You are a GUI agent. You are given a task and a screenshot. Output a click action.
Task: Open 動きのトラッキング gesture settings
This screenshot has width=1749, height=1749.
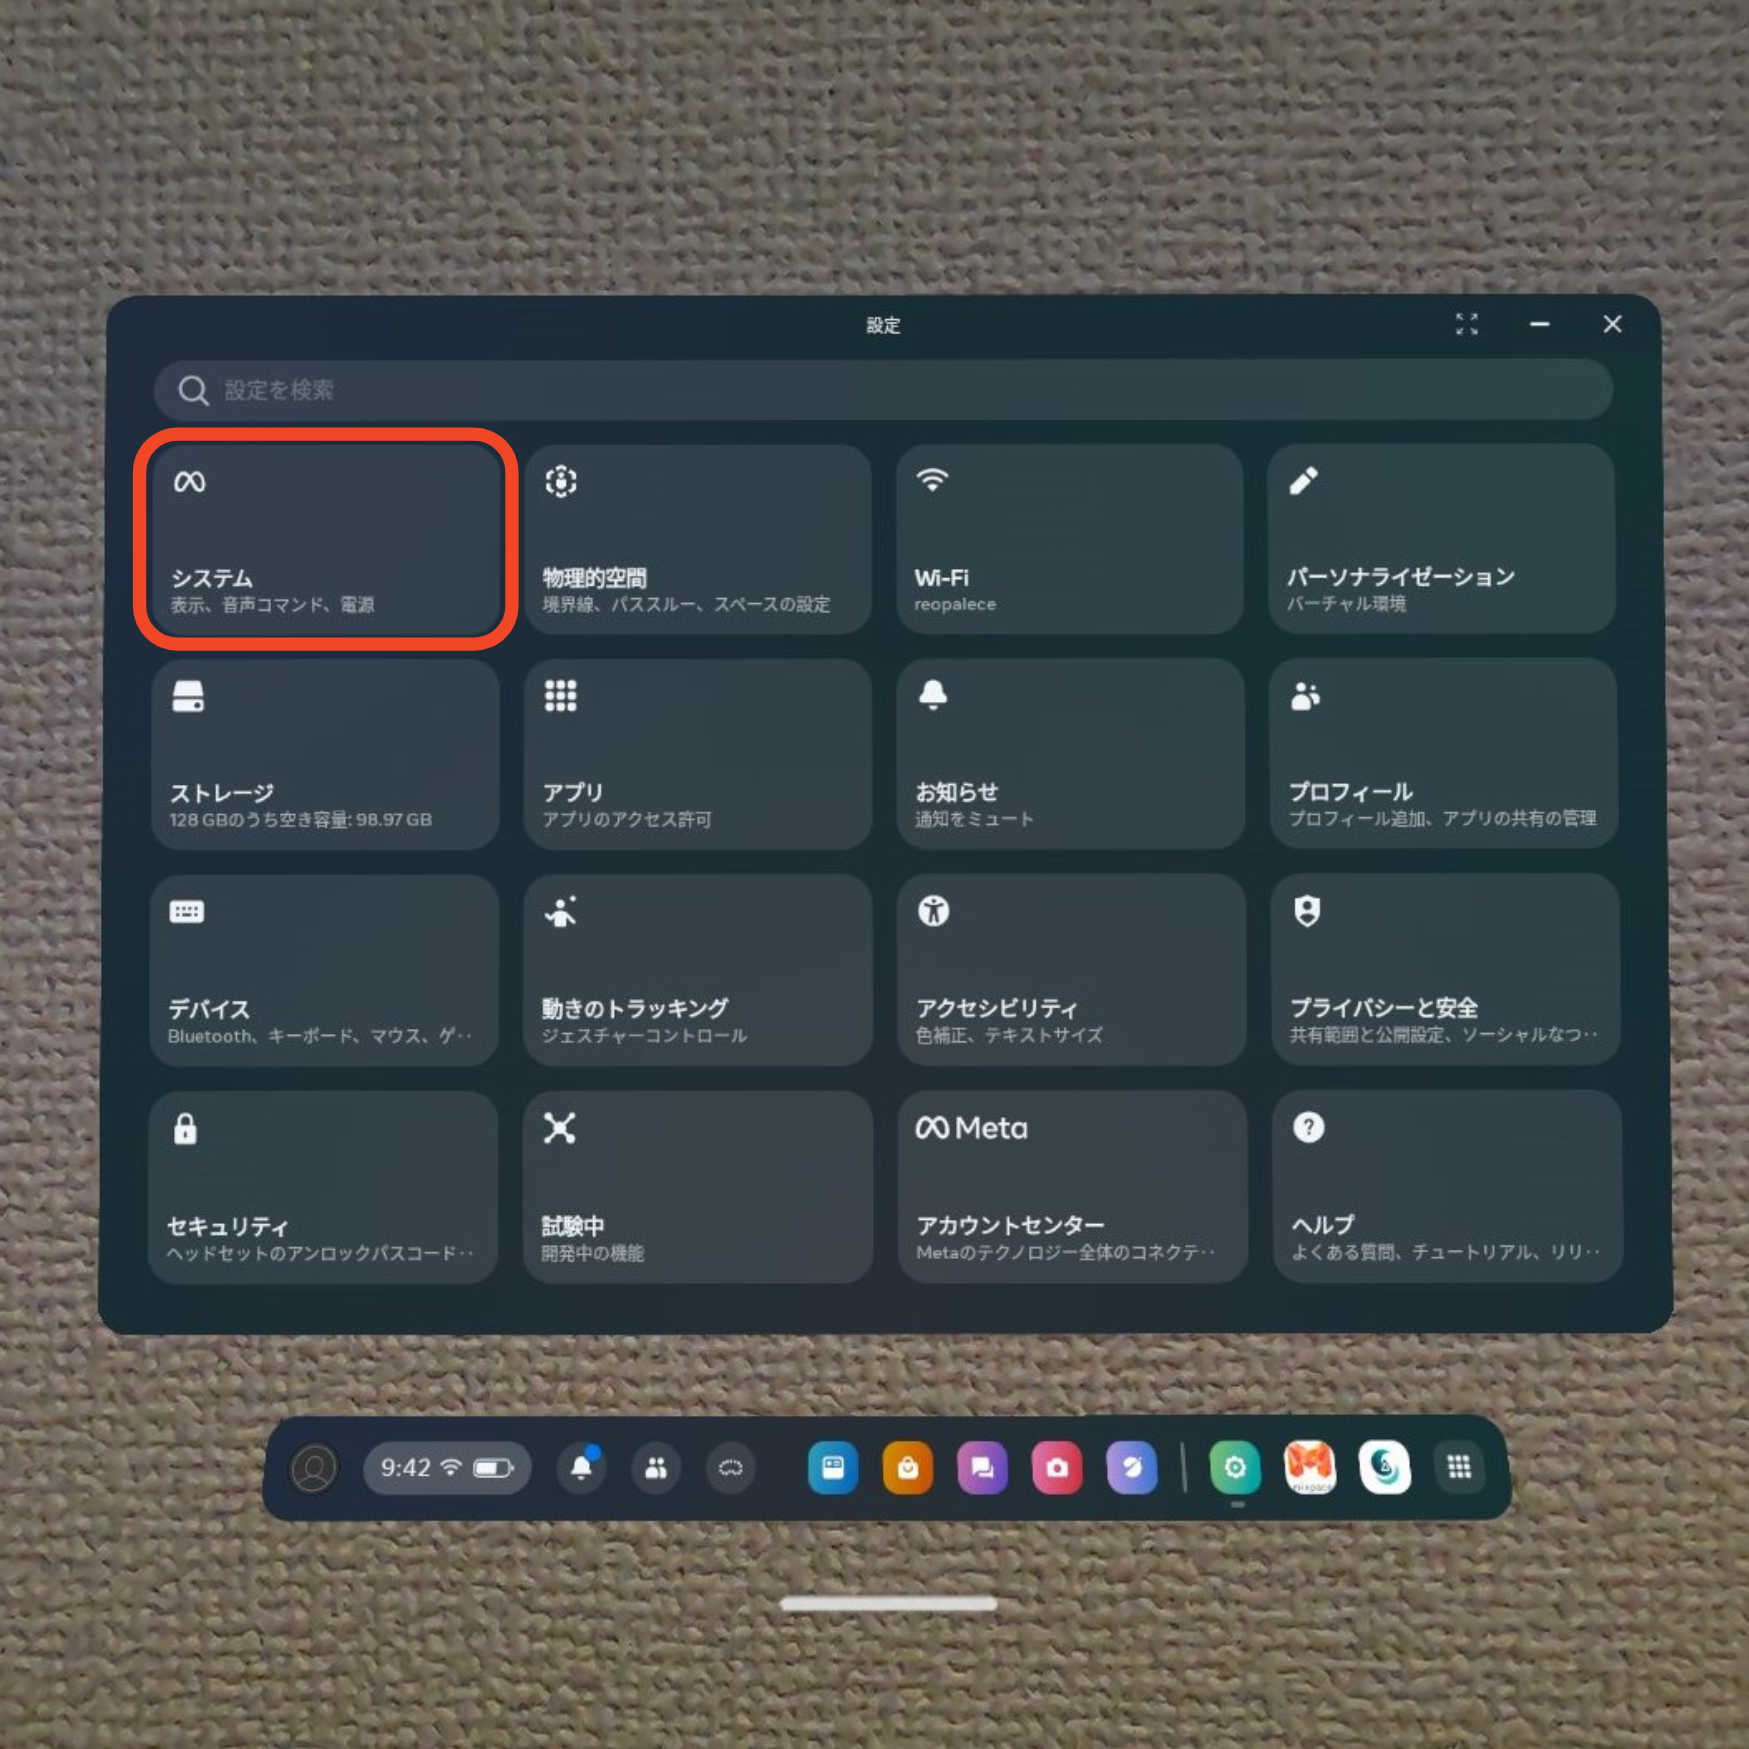point(697,970)
